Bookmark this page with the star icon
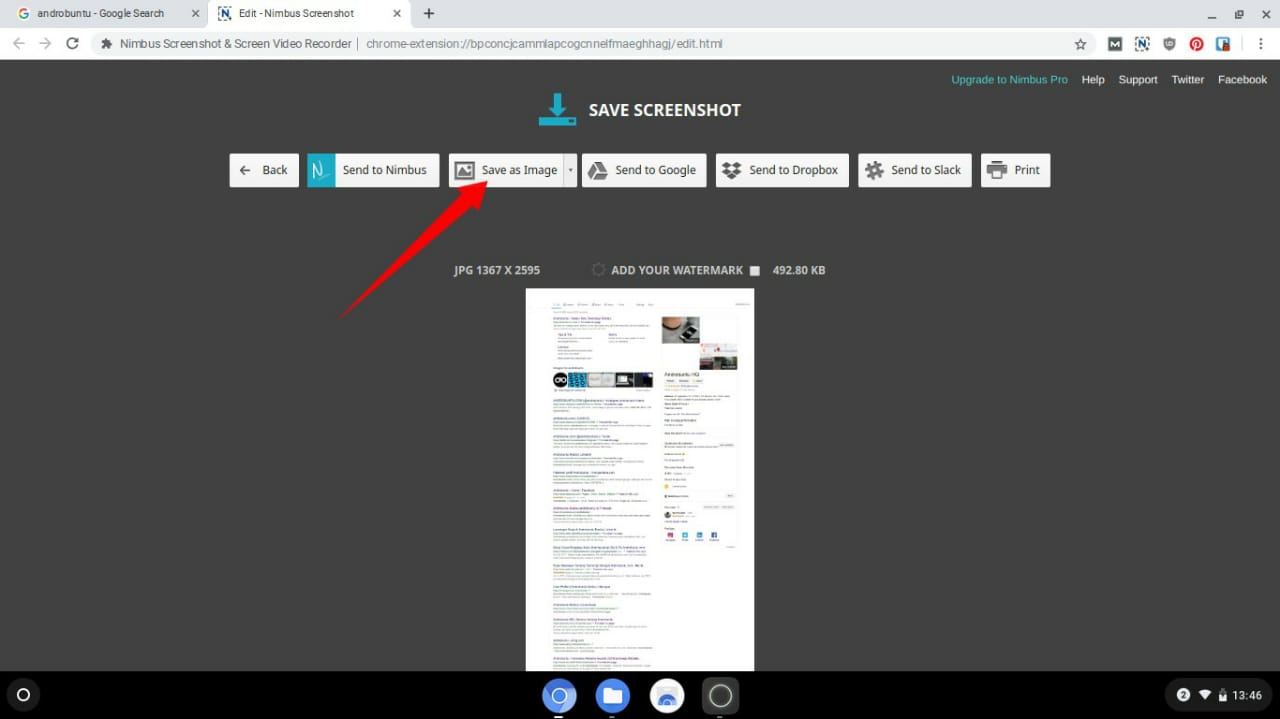 (x=1081, y=43)
